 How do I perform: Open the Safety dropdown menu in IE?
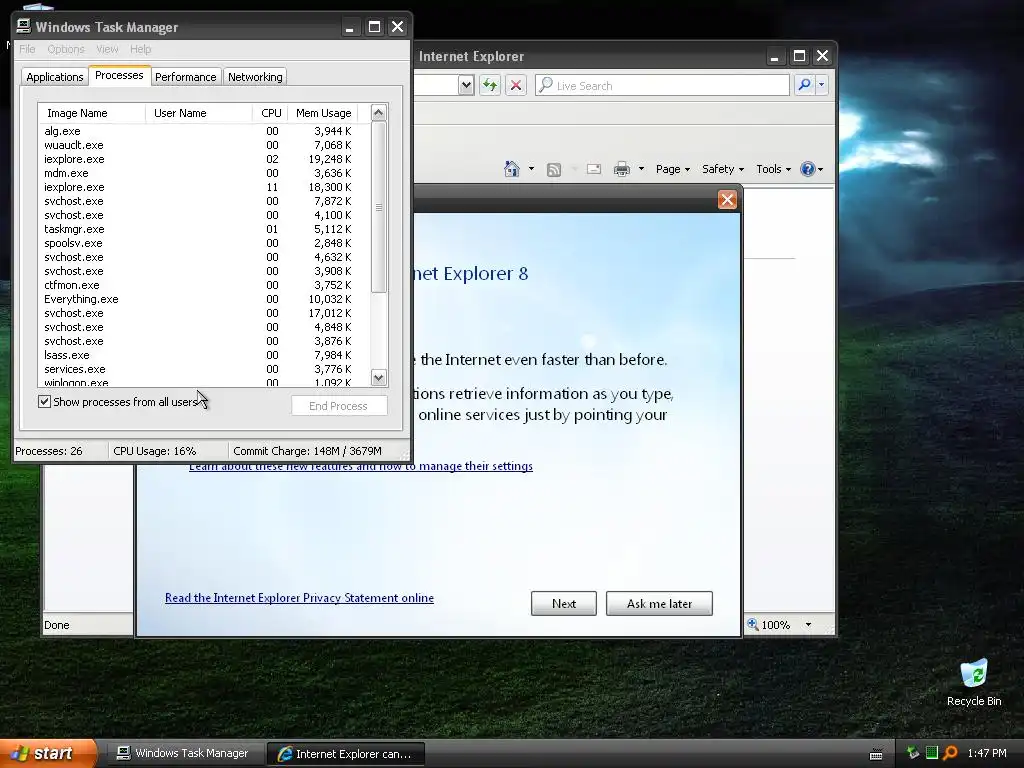tap(722, 169)
